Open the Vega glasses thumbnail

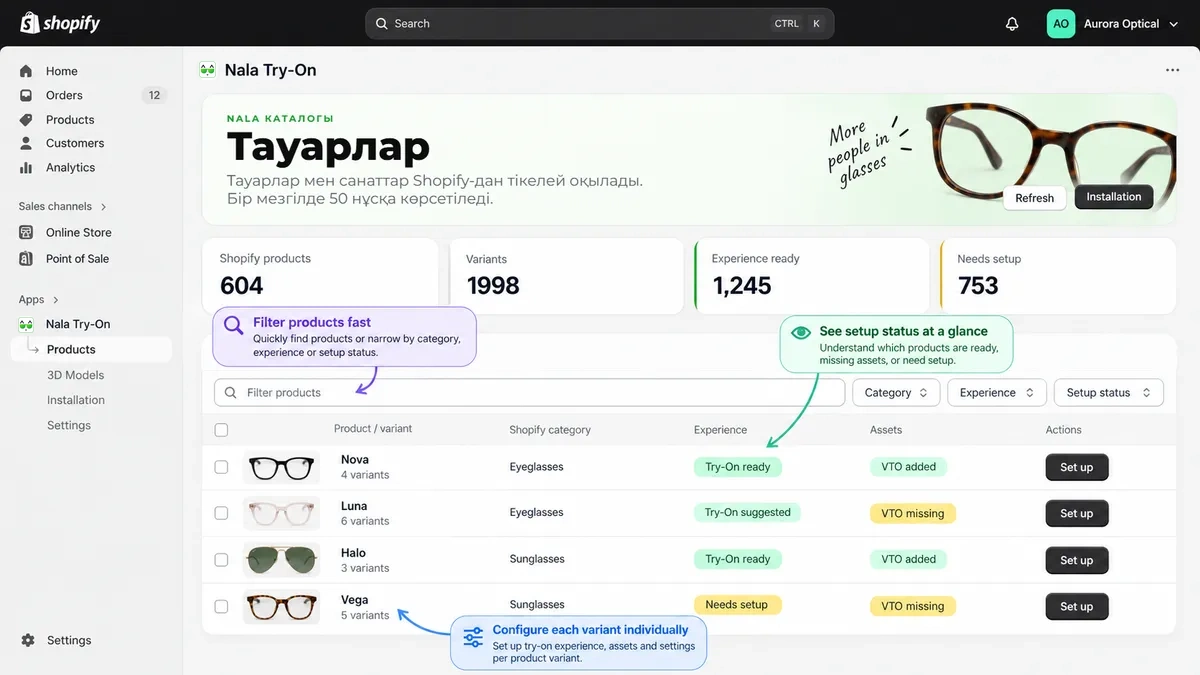(282, 606)
